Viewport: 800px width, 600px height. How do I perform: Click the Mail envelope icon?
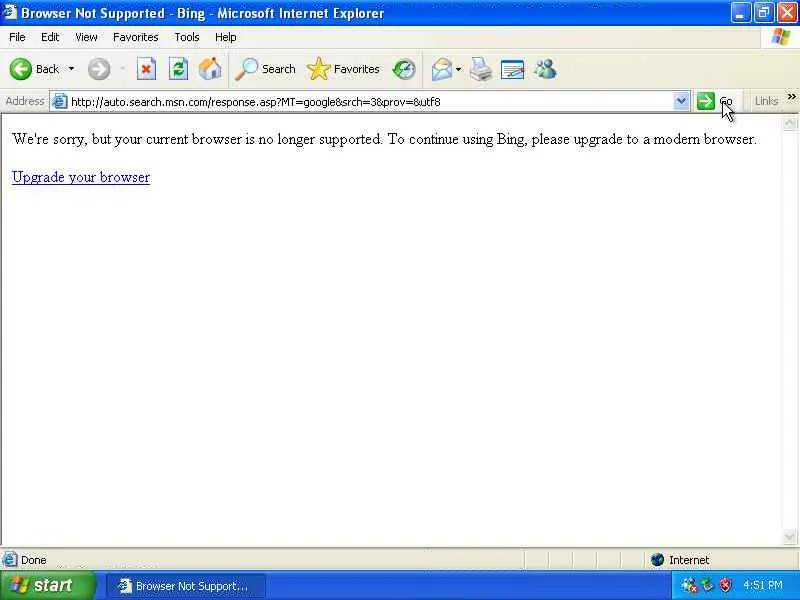click(x=442, y=69)
